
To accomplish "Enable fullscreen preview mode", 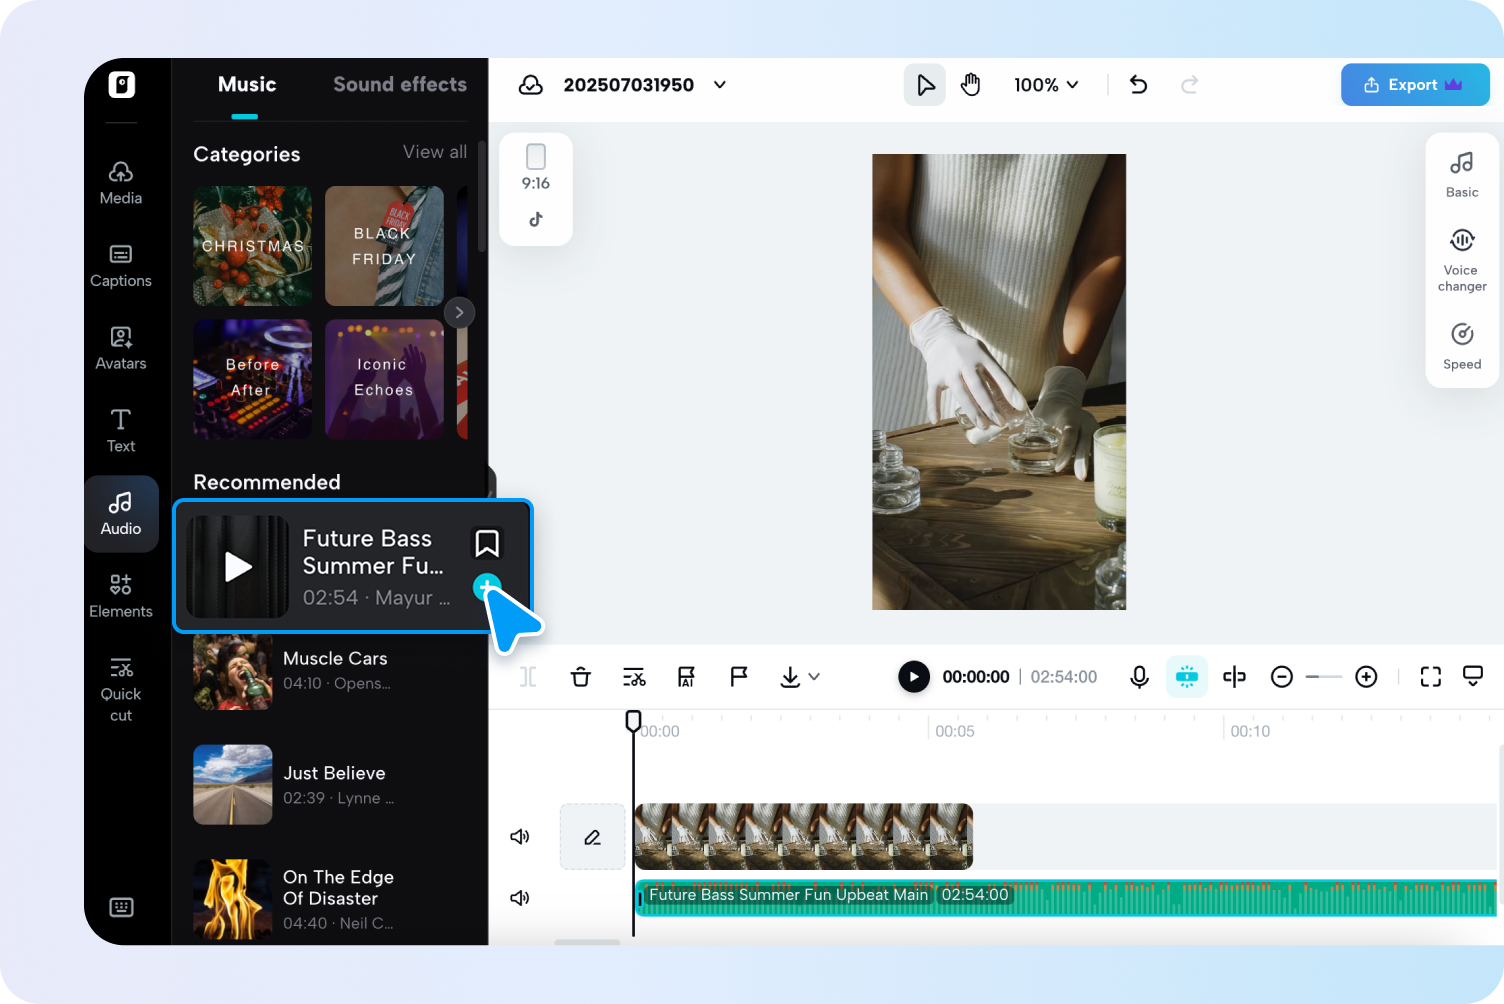I will [x=1430, y=676].
